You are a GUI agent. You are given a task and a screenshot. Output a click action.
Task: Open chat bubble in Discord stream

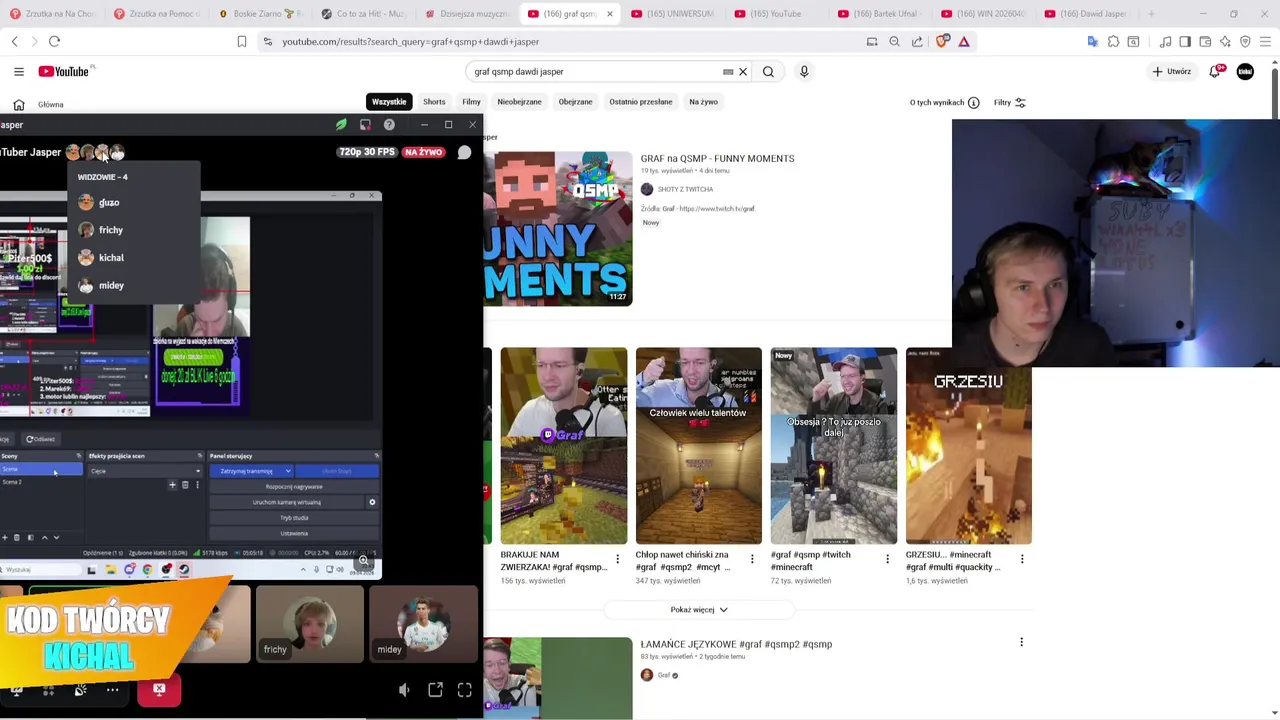(x=464, y=152)
